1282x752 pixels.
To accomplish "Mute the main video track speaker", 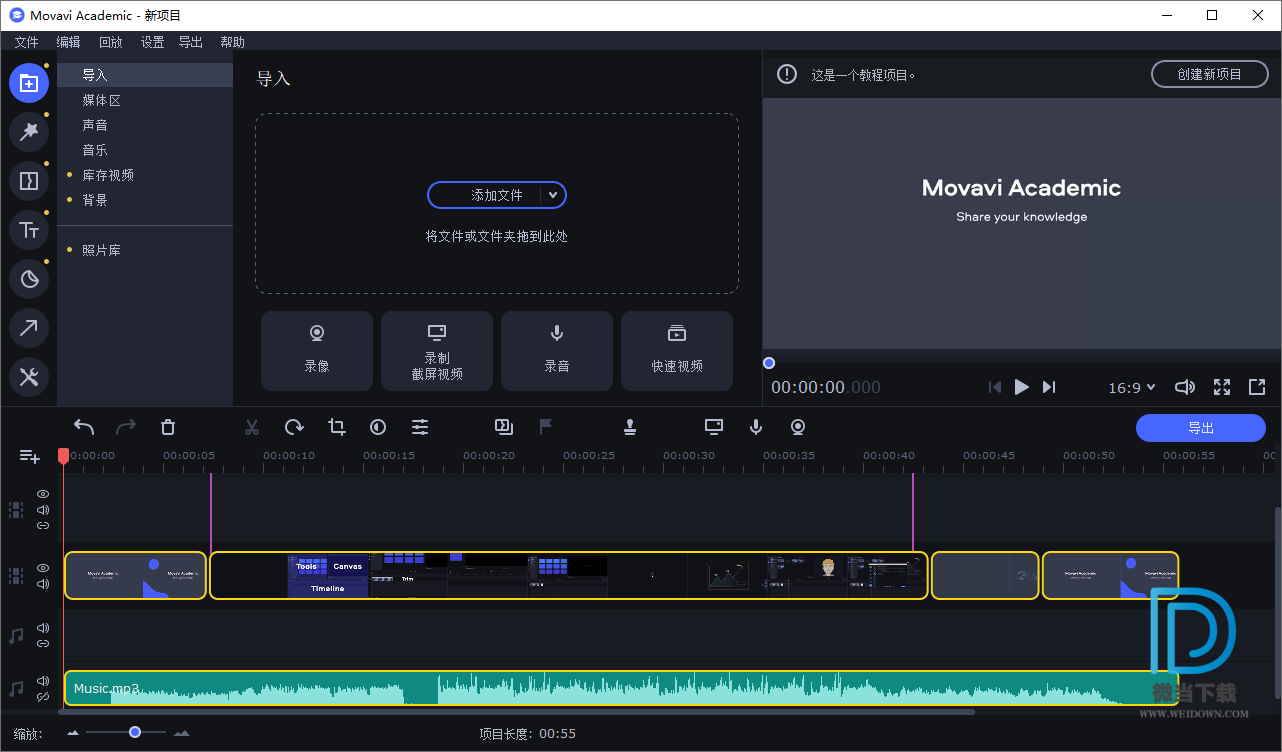I will click(43, 584).
